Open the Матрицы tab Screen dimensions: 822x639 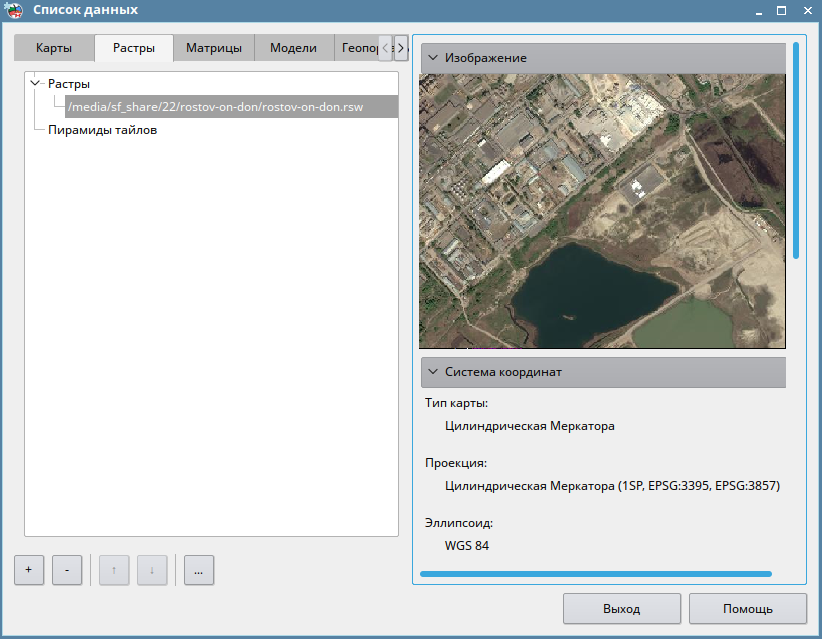pyautogui.click(x=213, y=48)
